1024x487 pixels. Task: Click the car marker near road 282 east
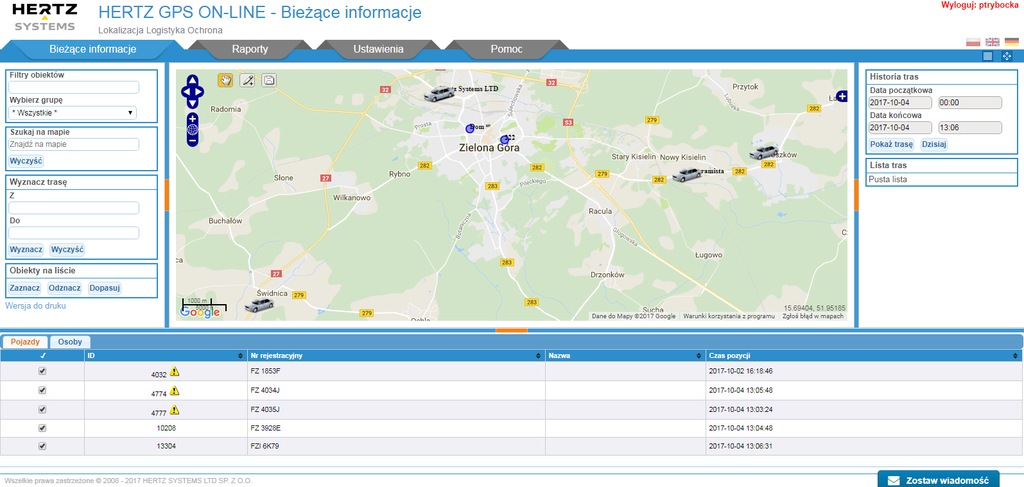point(763,153)
